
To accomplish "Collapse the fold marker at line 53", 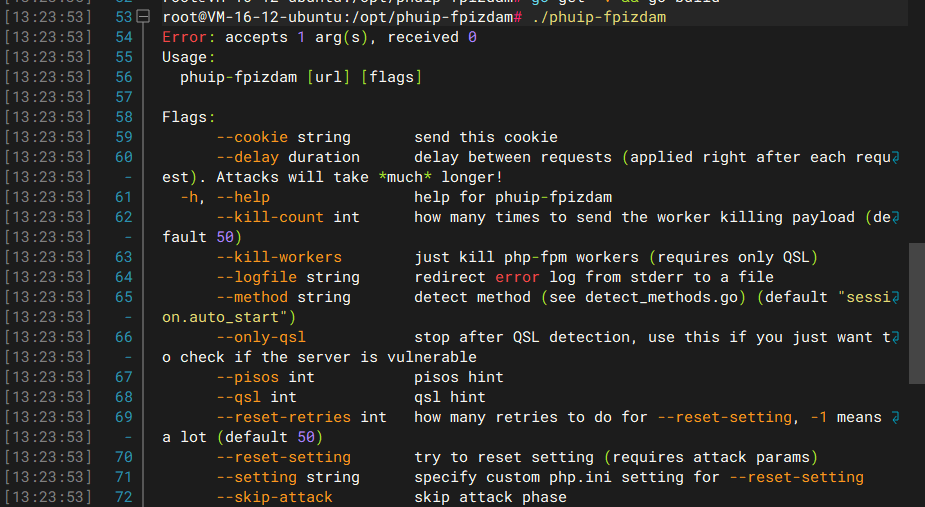I will [144, 17].
